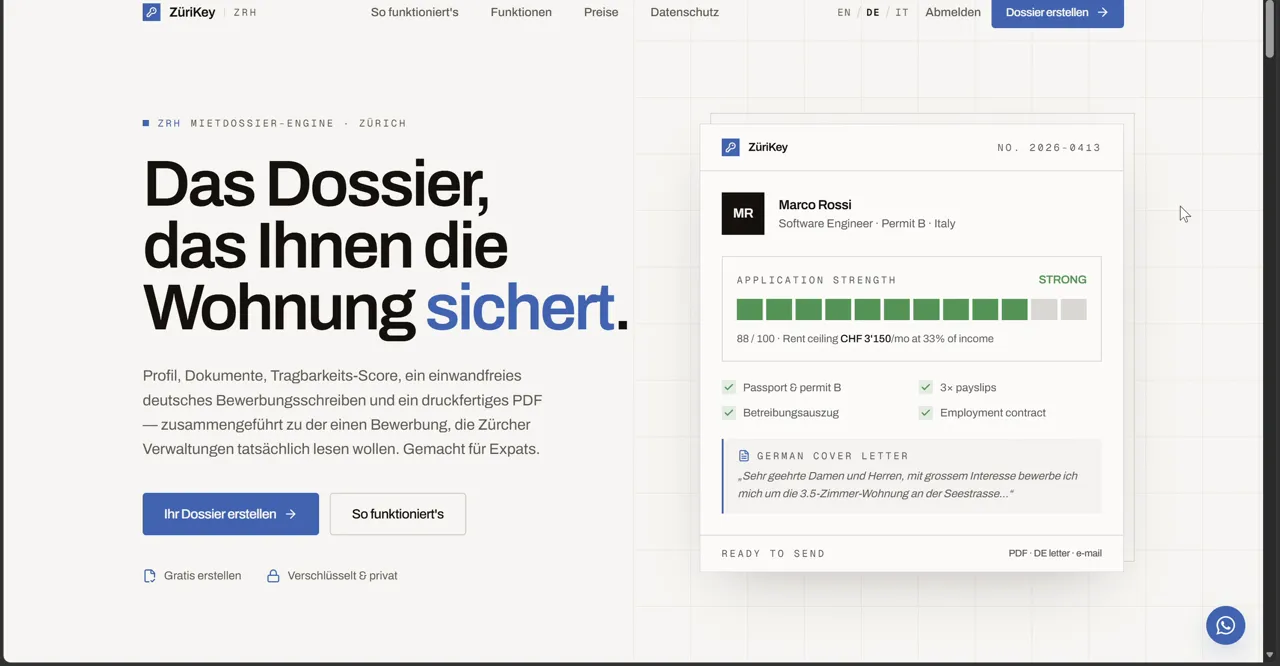Switch language to EN
The width and height of the screenshot is (1280, 666).
(844, 12)
